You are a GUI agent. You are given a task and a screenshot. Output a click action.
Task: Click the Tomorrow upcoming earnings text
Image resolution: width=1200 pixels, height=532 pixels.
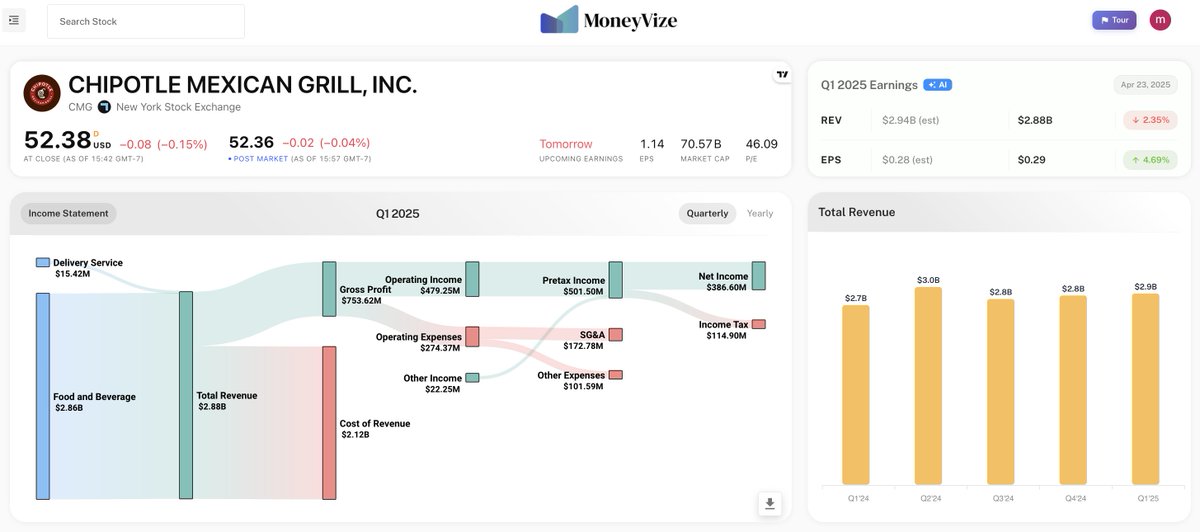point(566,144)
